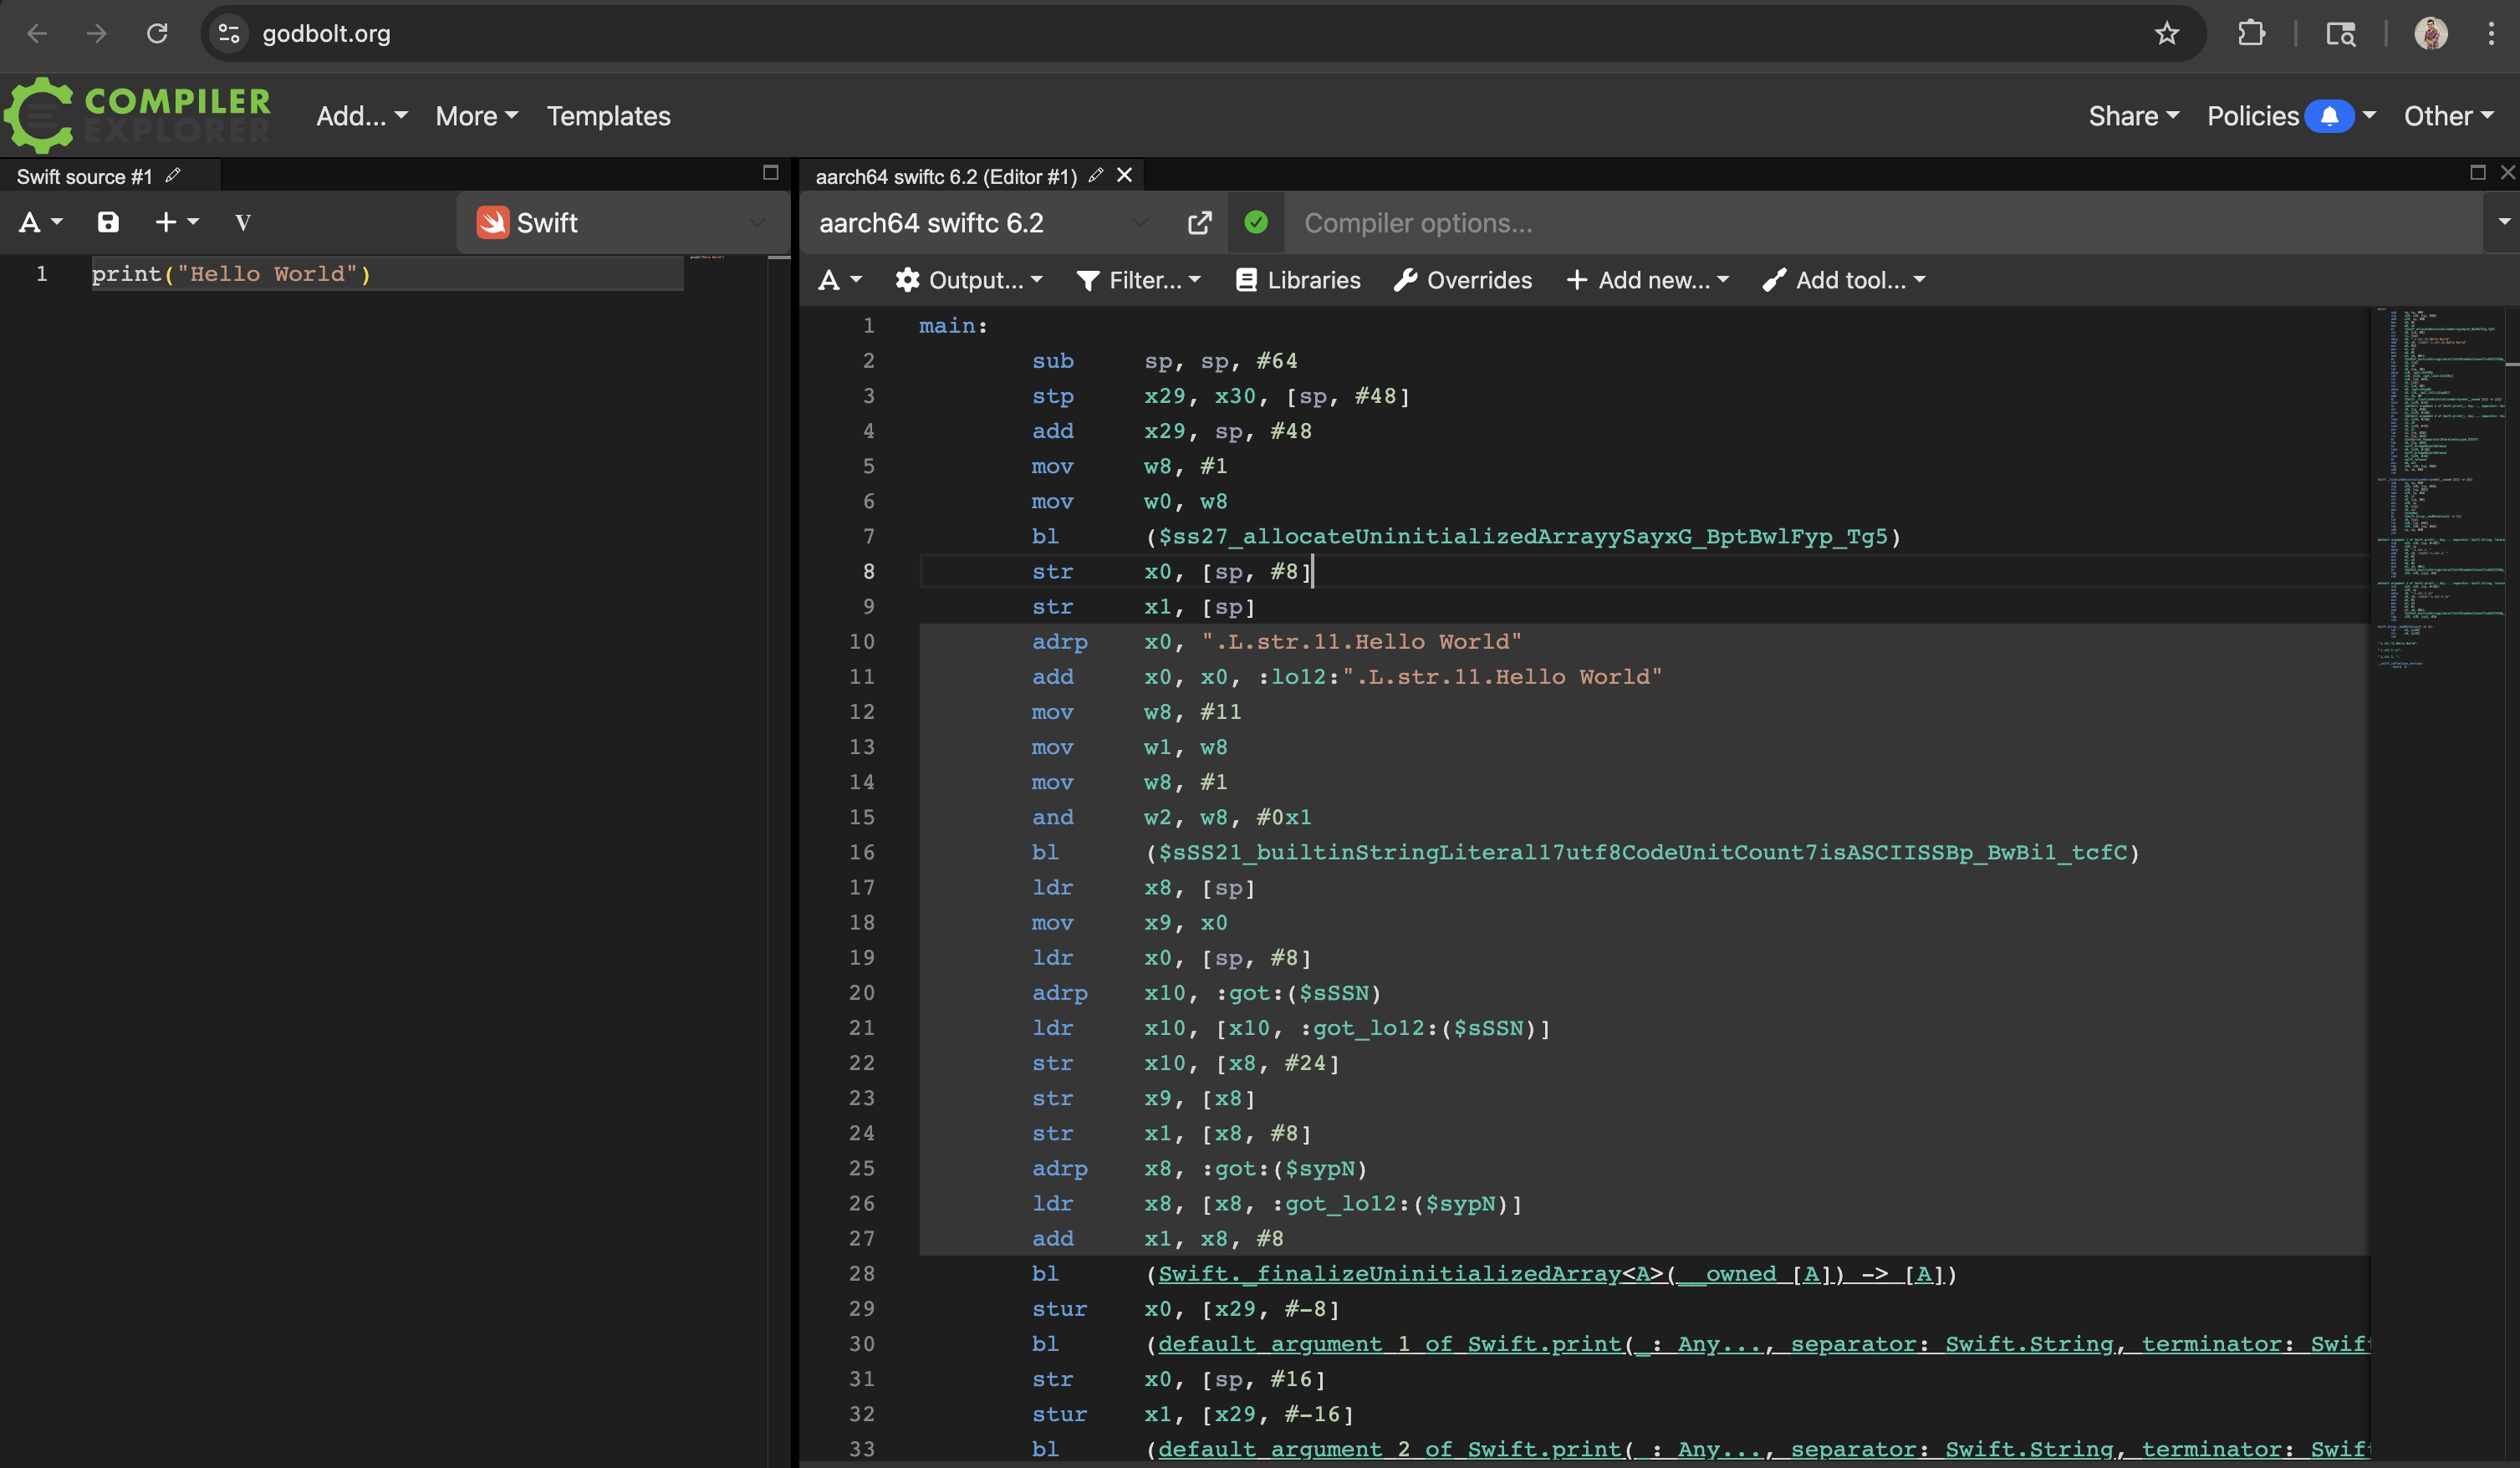Open the More menu in top navbar

476,116
